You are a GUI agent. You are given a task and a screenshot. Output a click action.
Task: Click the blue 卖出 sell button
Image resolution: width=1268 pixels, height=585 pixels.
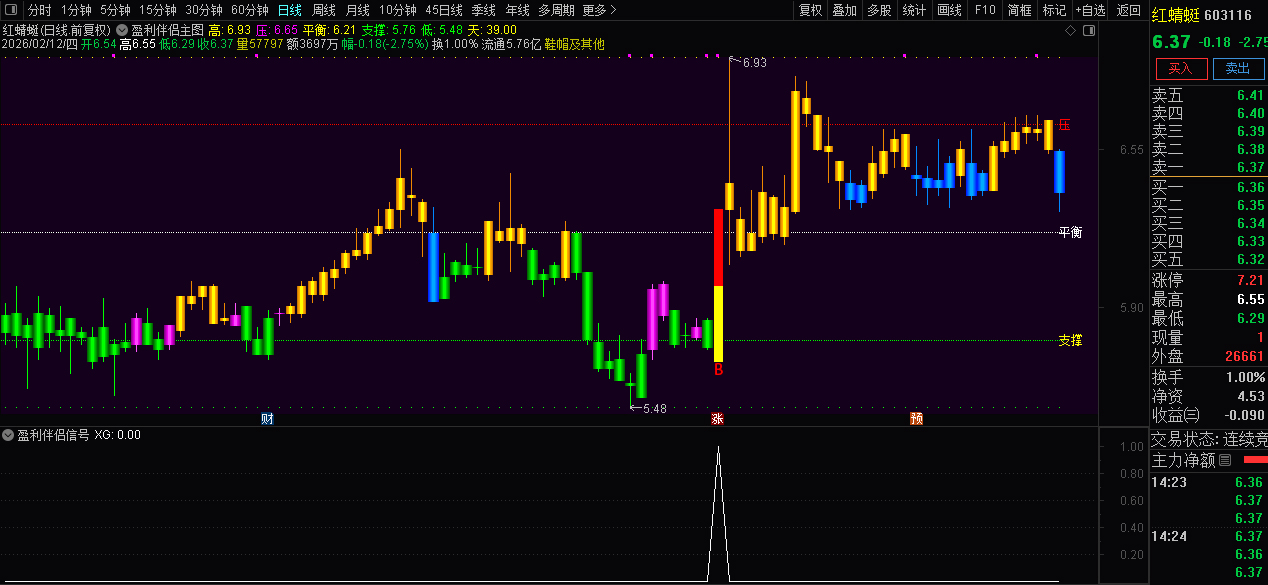tap(1238, 68)
